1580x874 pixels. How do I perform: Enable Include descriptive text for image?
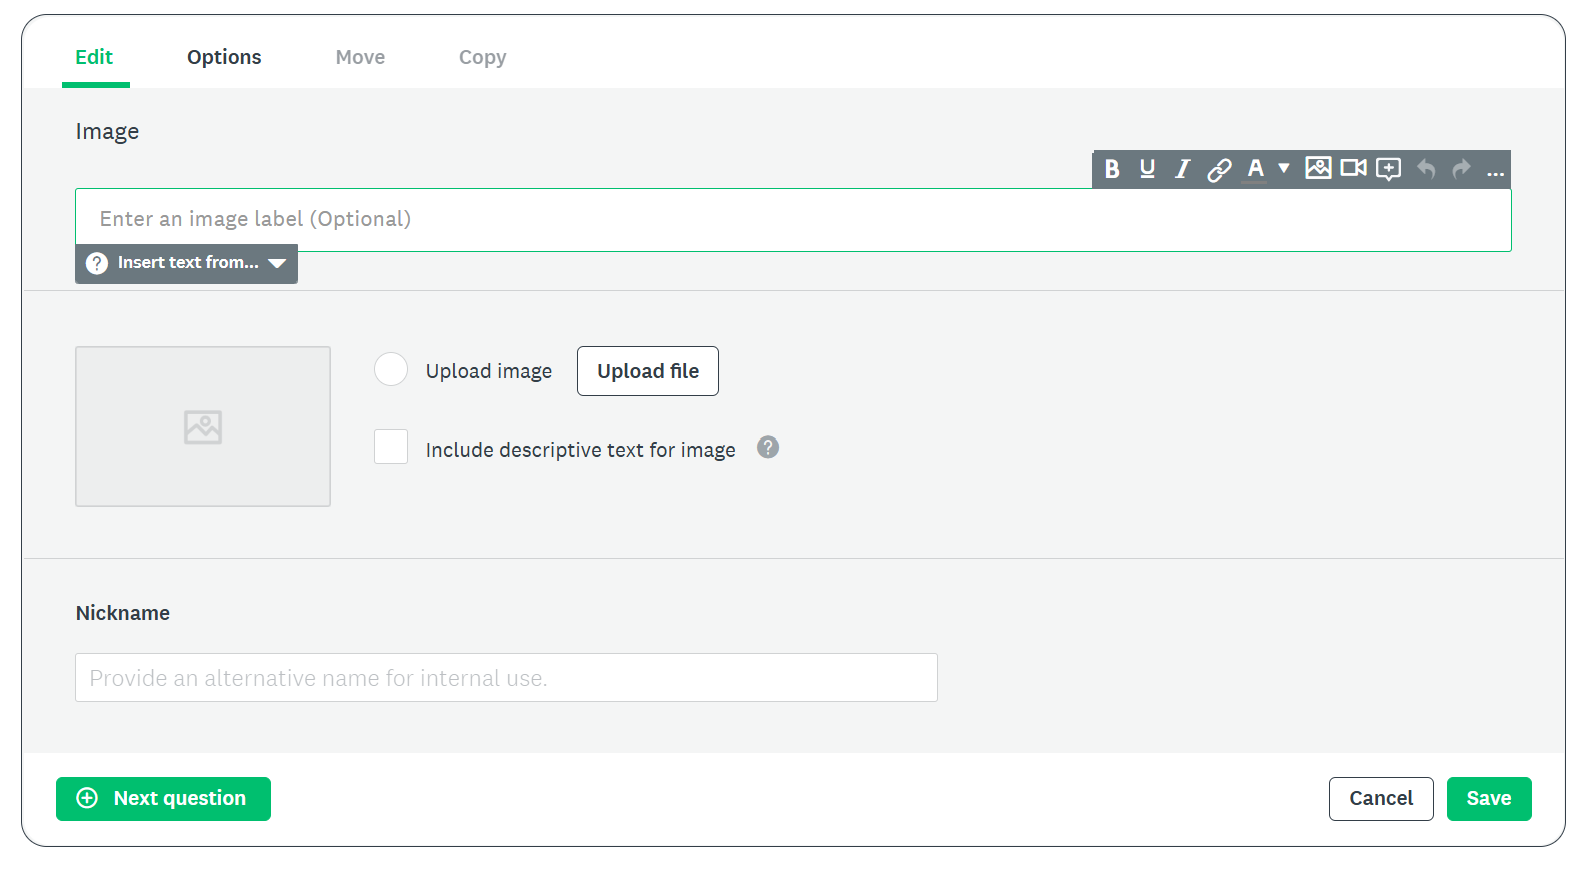pos(391,447)
